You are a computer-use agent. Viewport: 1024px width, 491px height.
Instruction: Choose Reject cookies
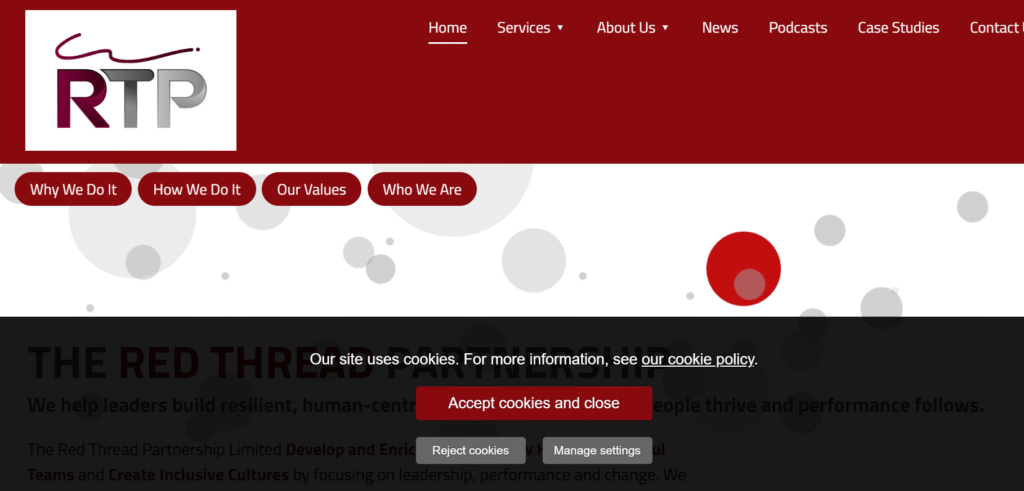pyautogui.click(x=470, y=451)
